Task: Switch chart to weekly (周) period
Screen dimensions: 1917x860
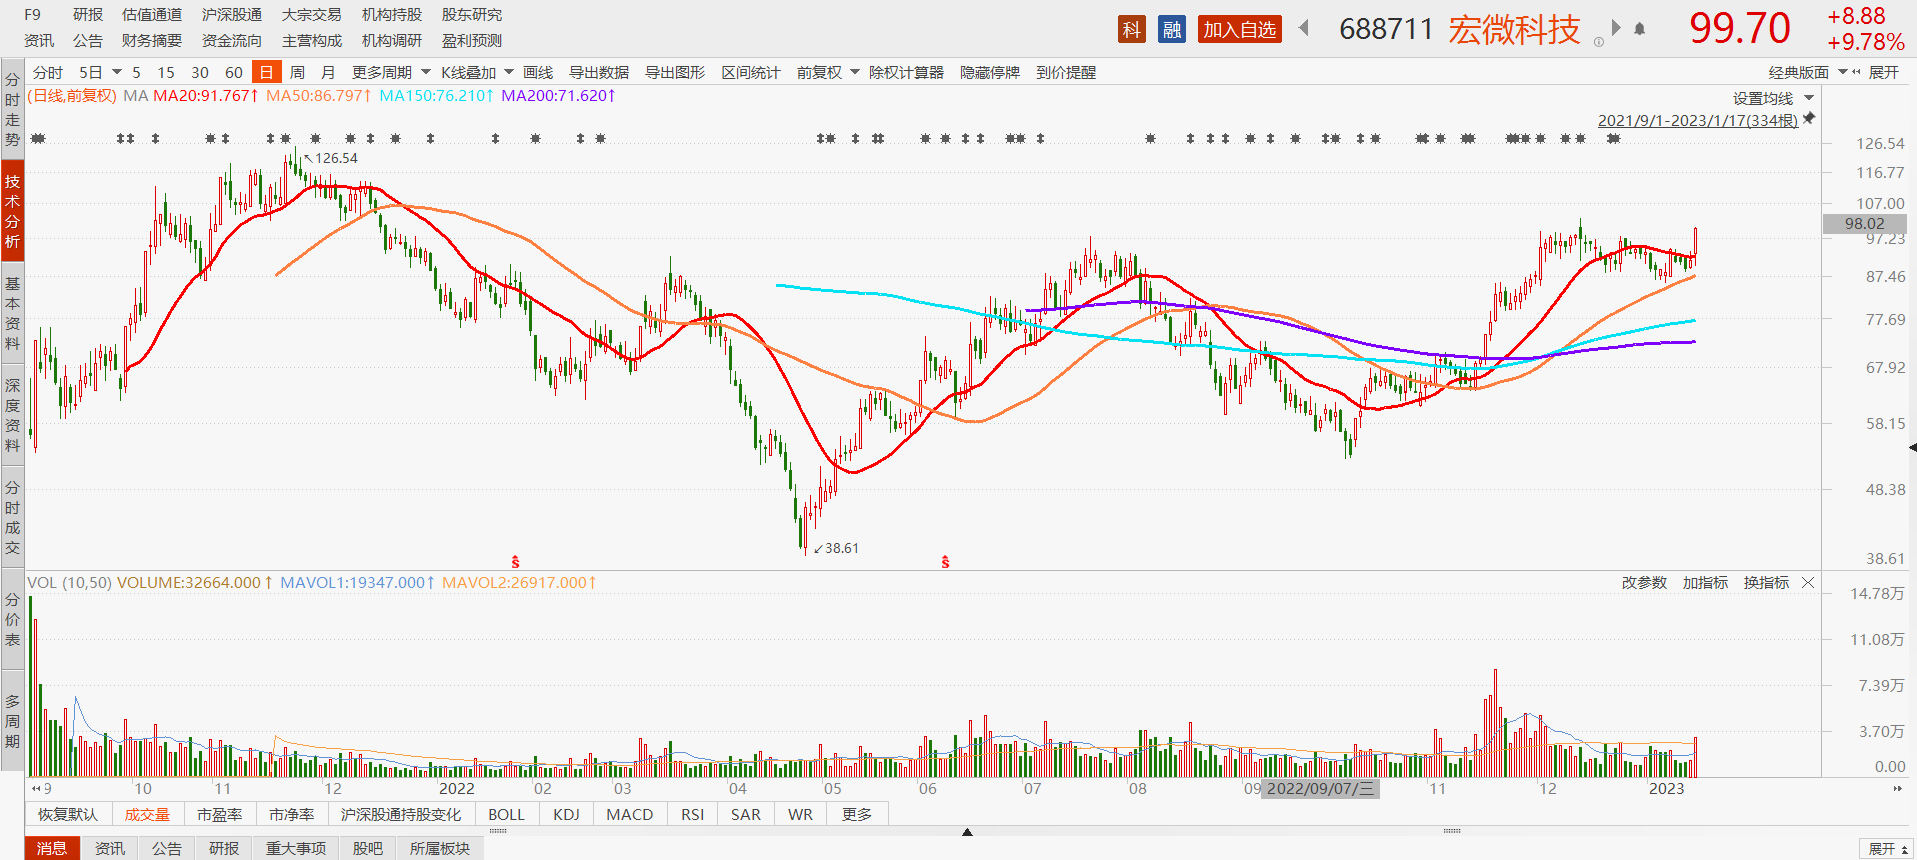Action: tap(297, 72)
